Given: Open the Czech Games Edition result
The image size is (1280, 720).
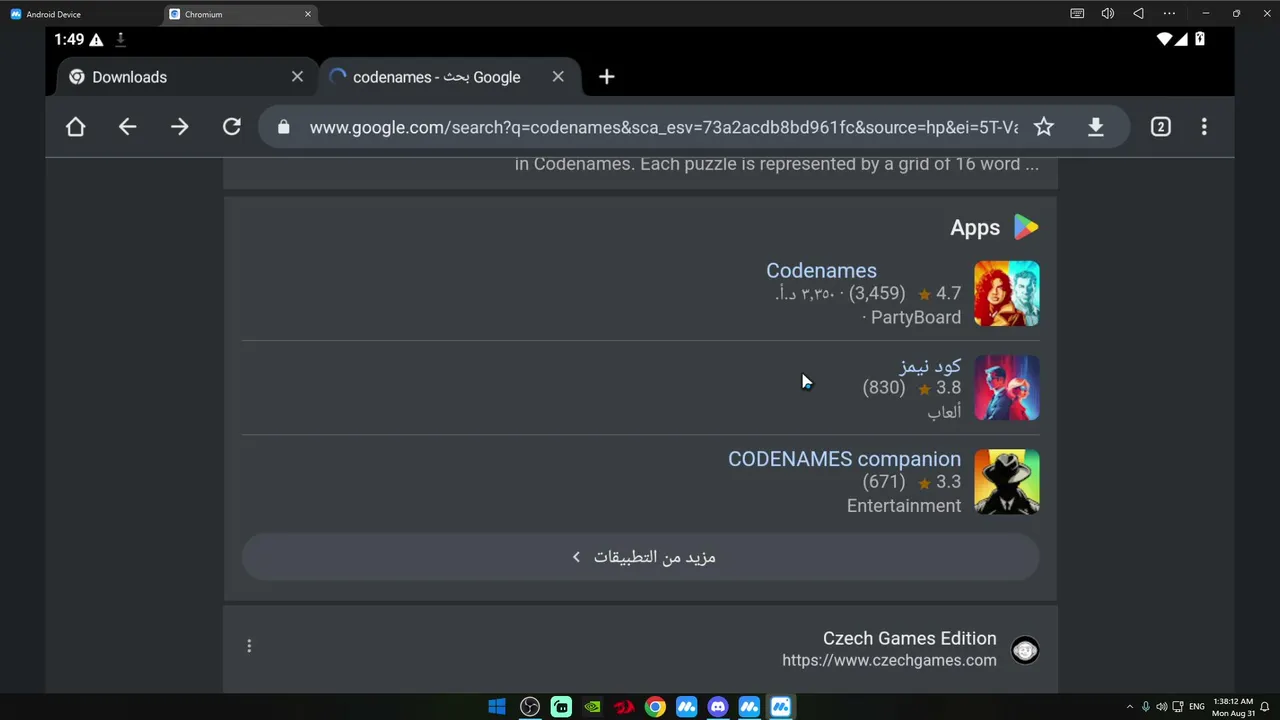Looking at the screenshot, I should pyautogui.click(x=910, y=638).
